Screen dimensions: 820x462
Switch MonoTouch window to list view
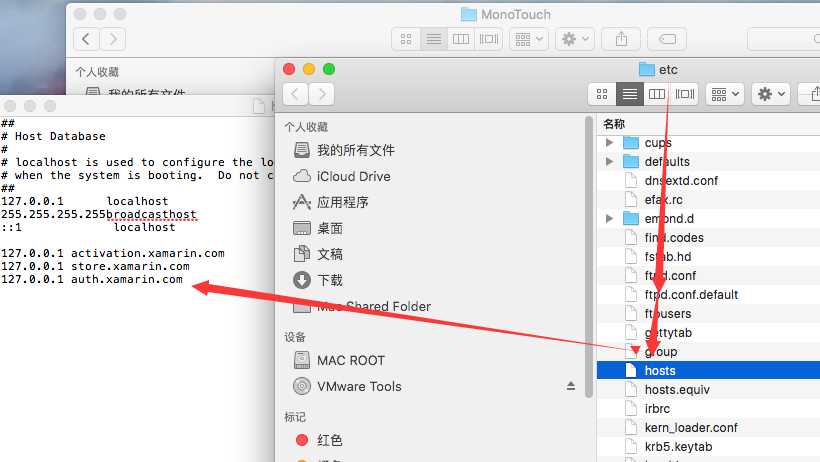(434, 39)
